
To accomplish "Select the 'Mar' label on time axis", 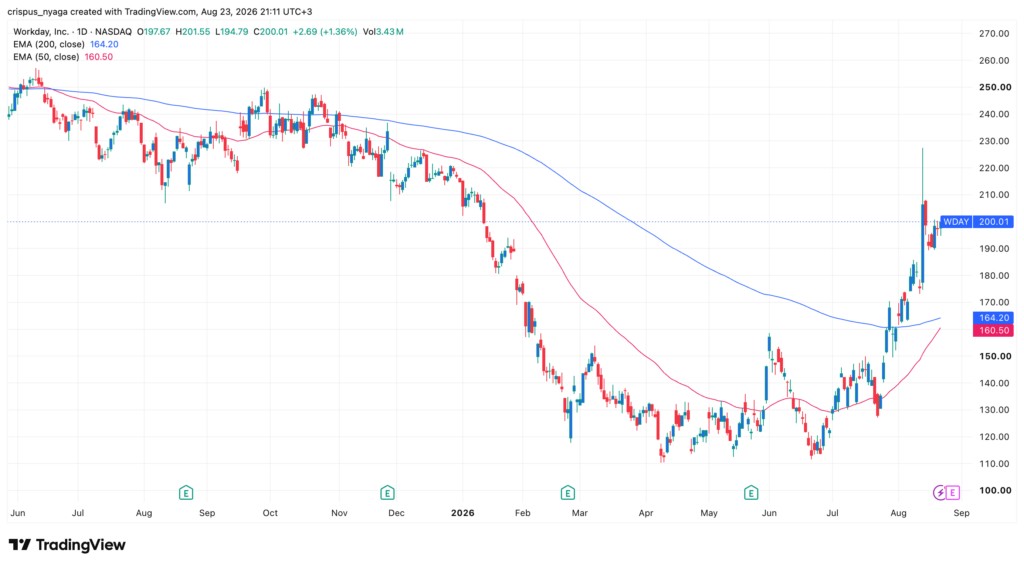I will [x=579, y=513].
